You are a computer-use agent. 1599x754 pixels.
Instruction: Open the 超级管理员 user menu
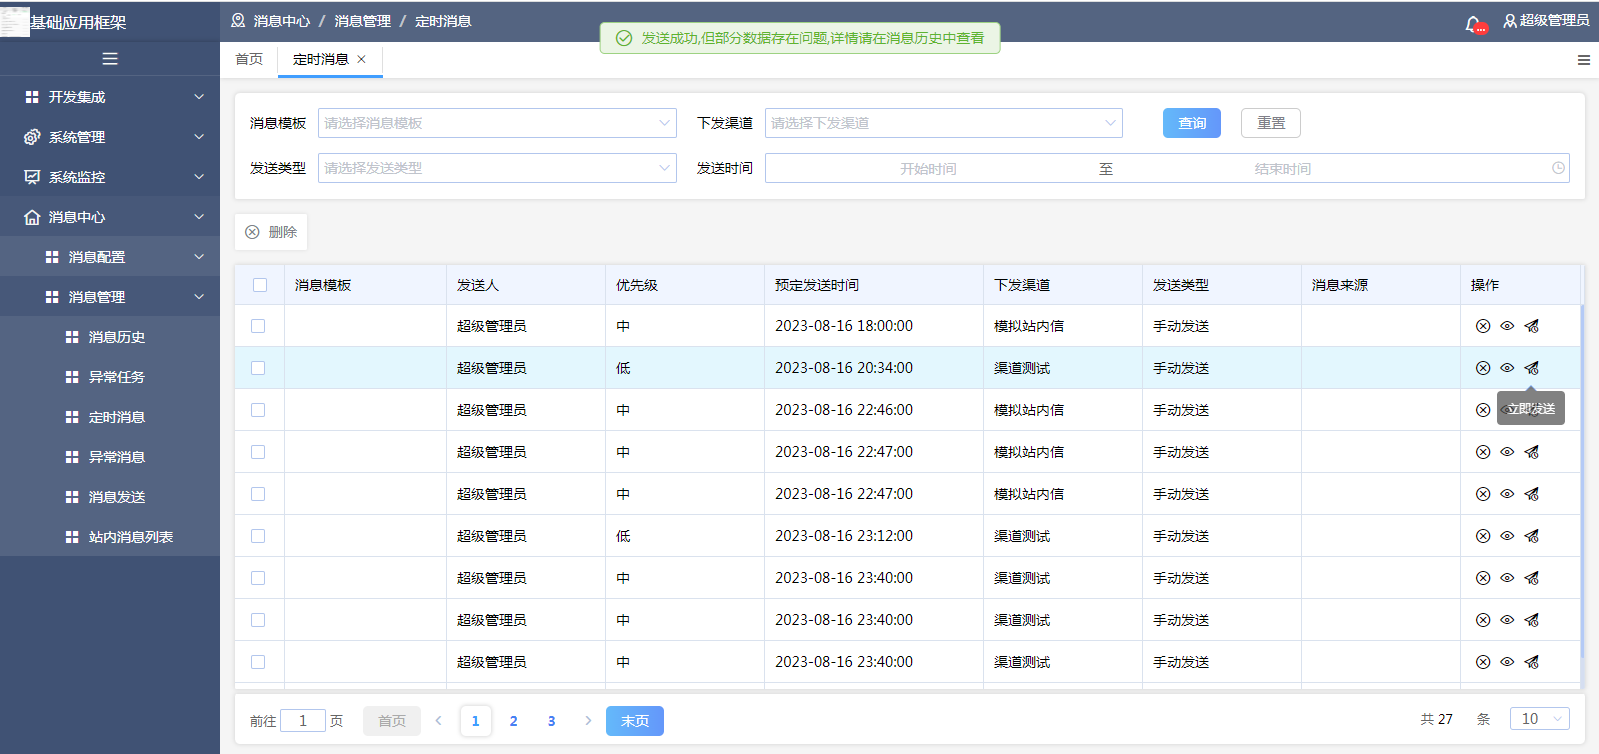[x=1546, y=20]
